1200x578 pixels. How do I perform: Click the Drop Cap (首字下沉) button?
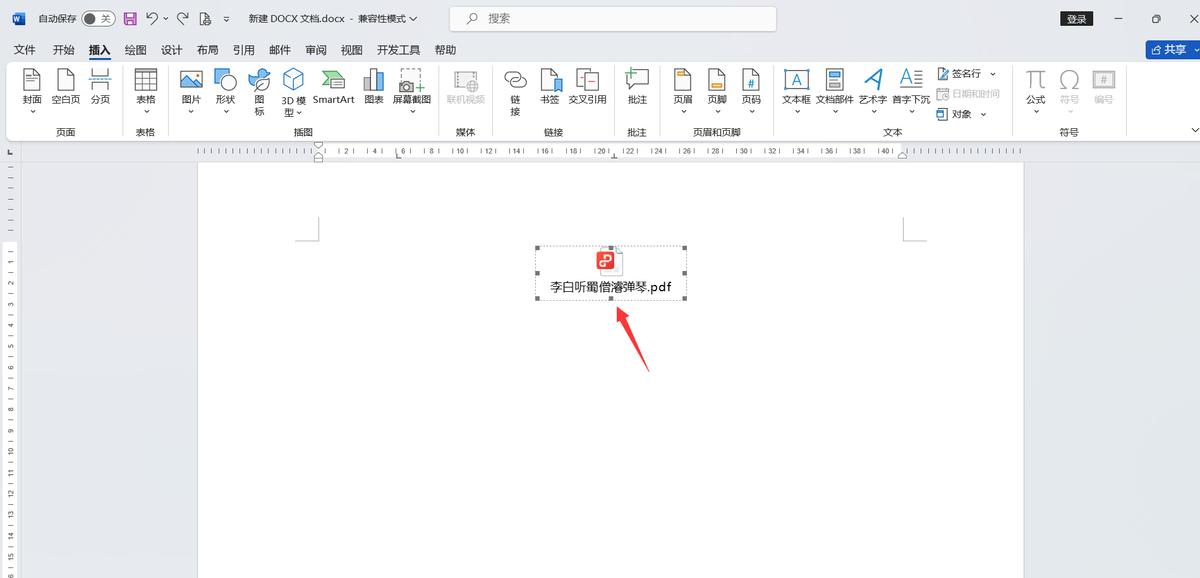[x=911, y=90]
